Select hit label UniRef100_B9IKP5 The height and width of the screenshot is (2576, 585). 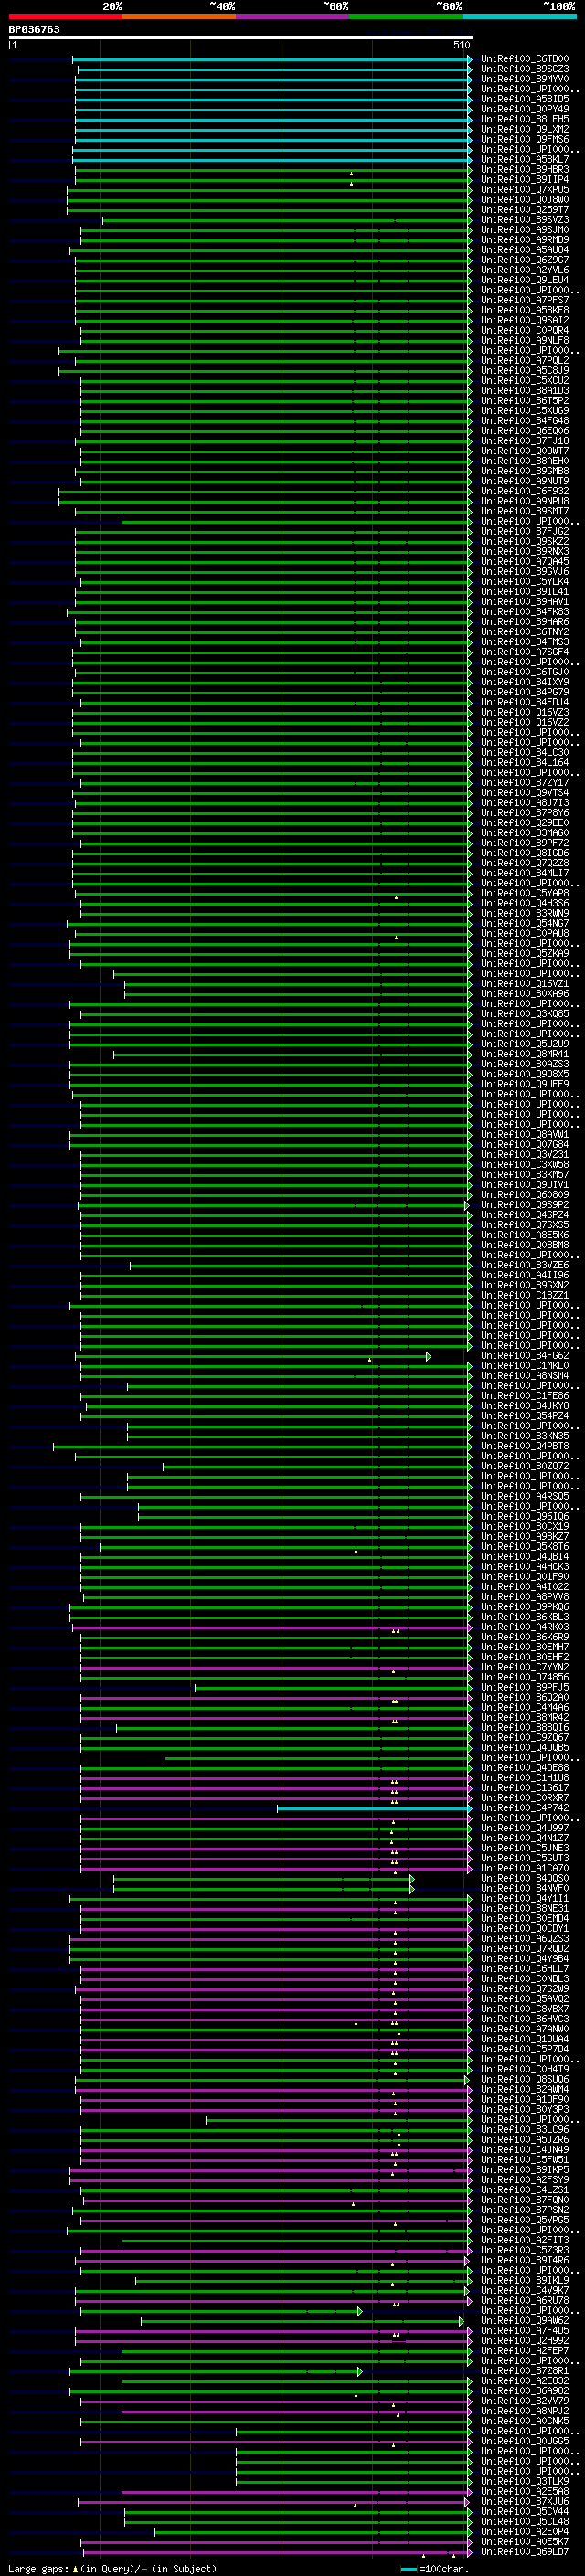point(525,2170)
